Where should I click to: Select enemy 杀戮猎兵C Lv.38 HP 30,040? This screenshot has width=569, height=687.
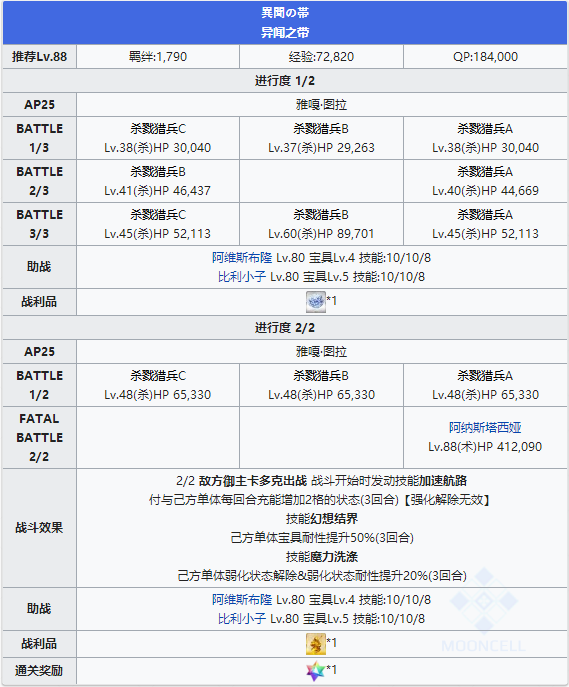pyautogui.click(x=158, y=138)
